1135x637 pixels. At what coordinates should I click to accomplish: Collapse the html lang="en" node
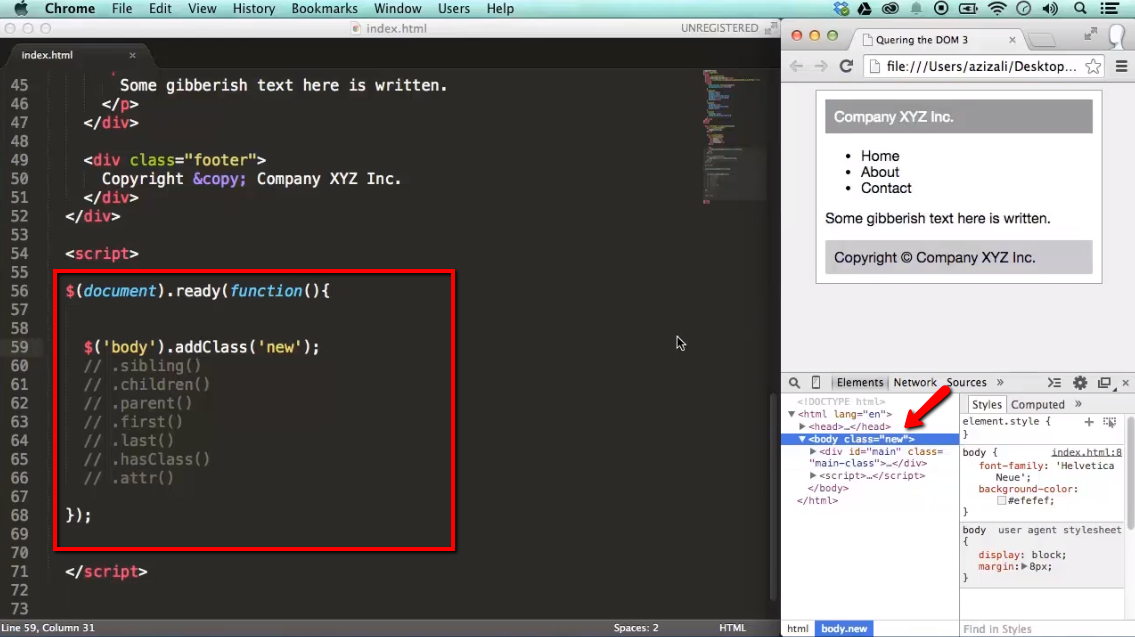791,414
